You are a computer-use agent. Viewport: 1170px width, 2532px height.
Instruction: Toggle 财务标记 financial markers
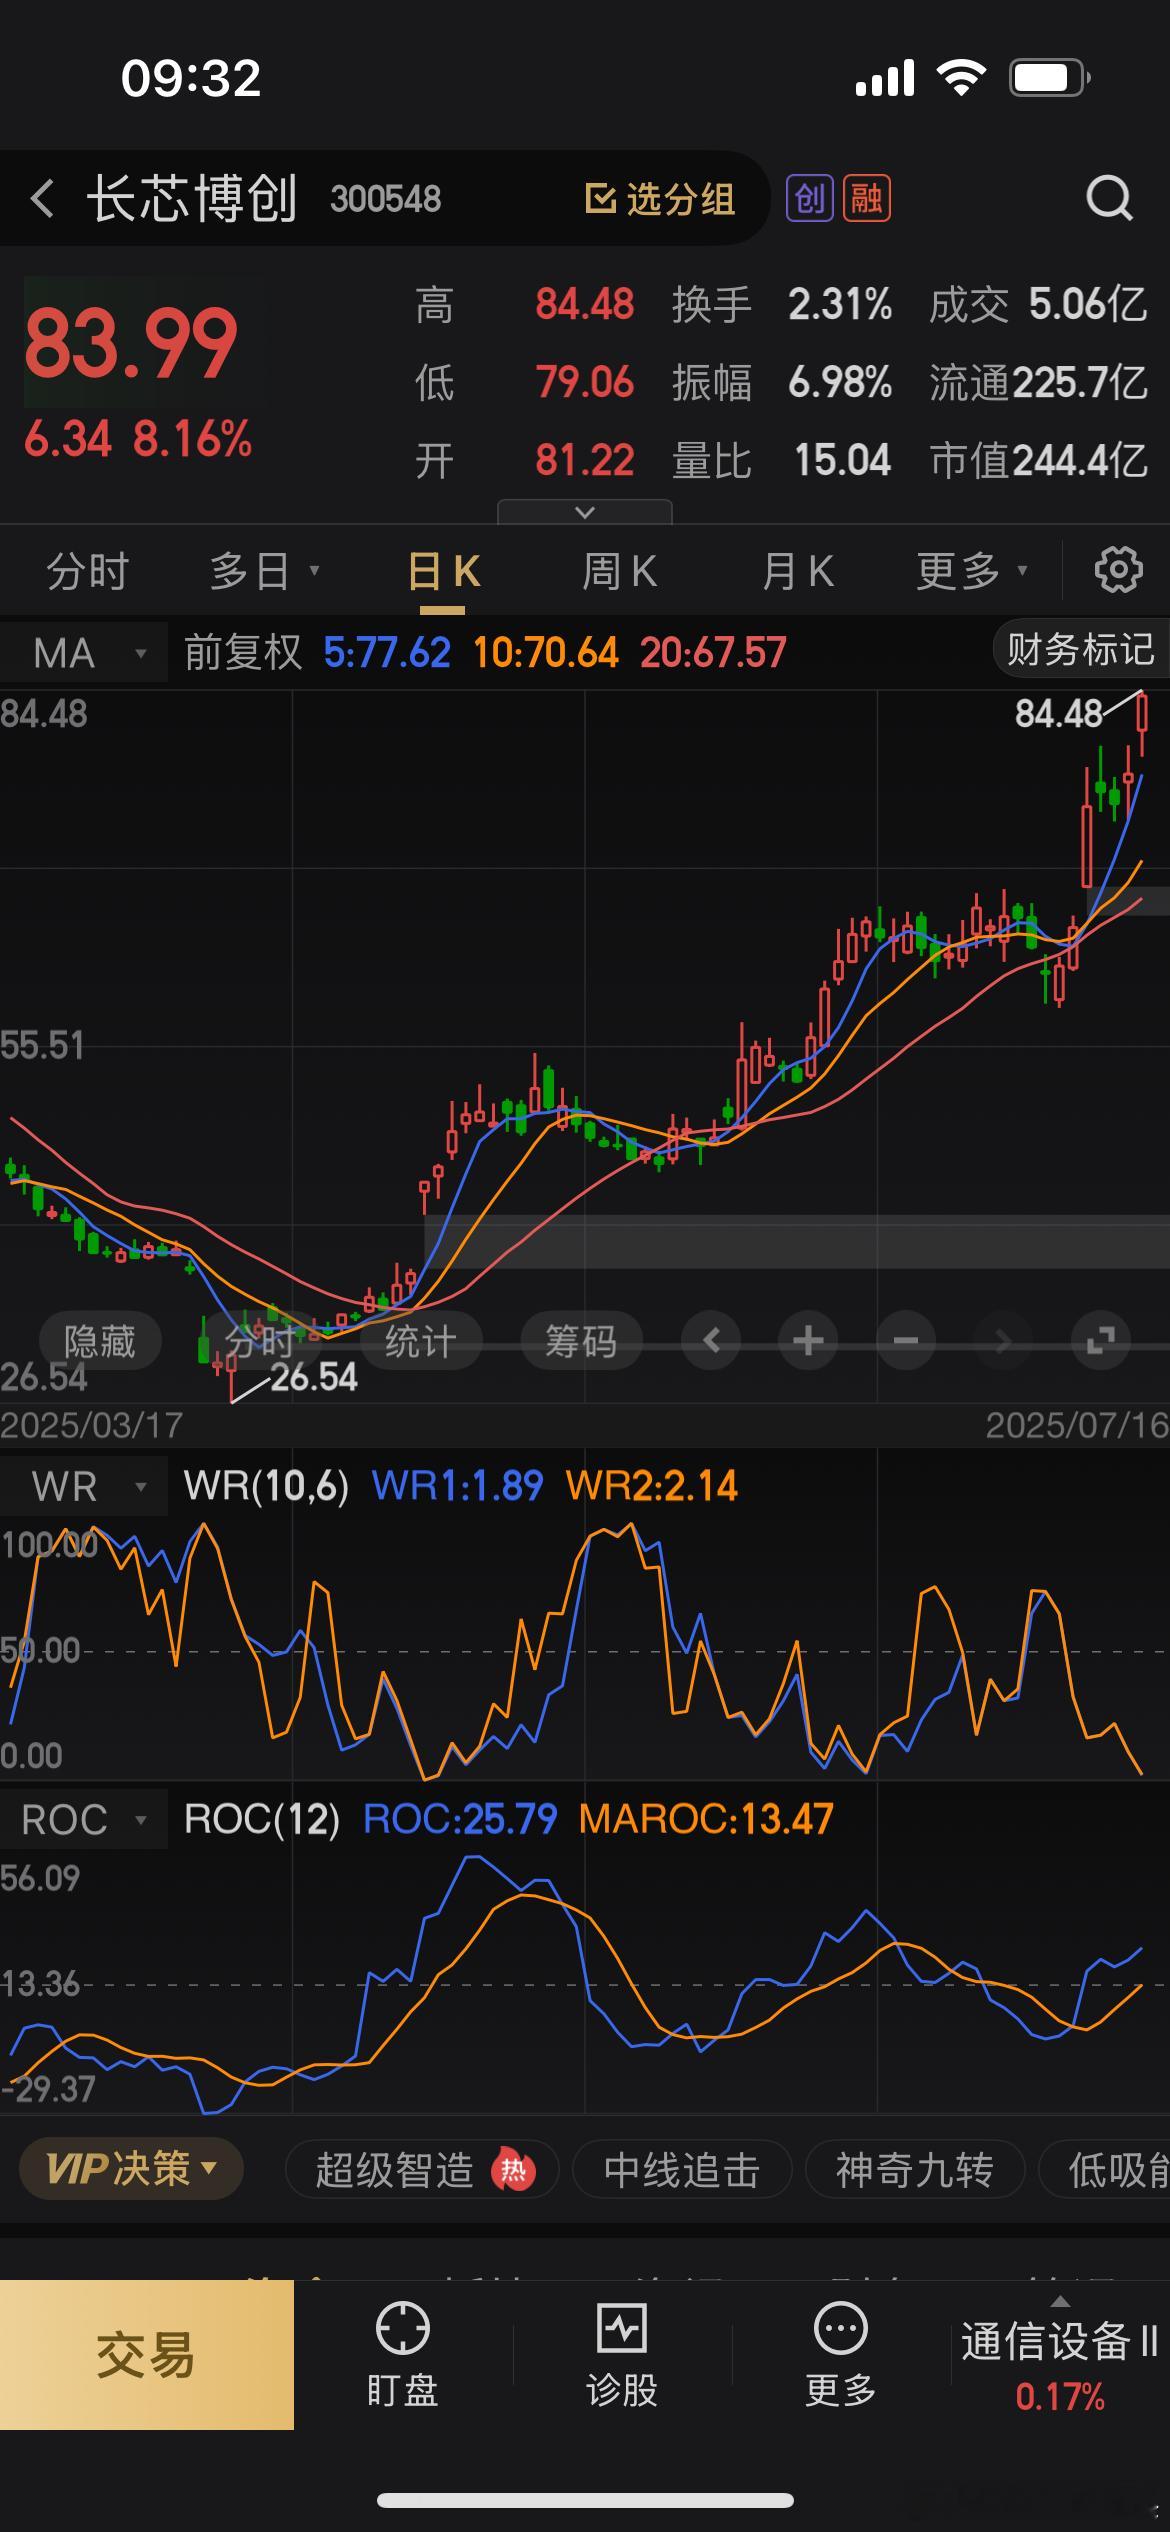pyautogui.click(x=1080, y=649)
